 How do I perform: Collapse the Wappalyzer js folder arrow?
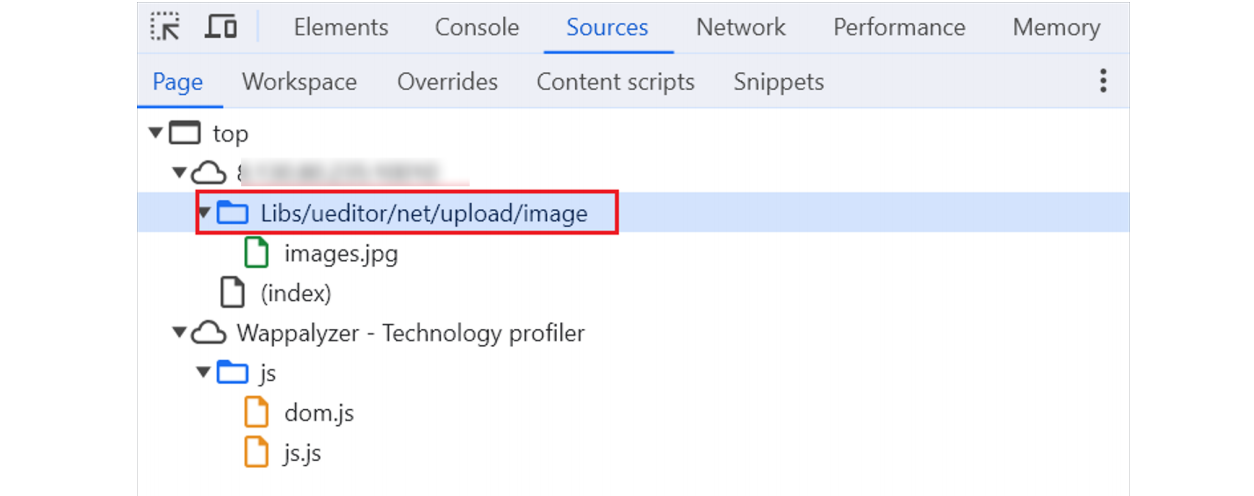(x=204, y=373)
